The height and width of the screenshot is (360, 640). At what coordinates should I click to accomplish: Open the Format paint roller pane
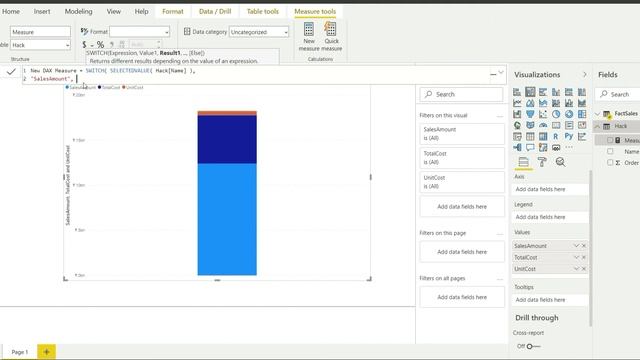pos(542,162)
